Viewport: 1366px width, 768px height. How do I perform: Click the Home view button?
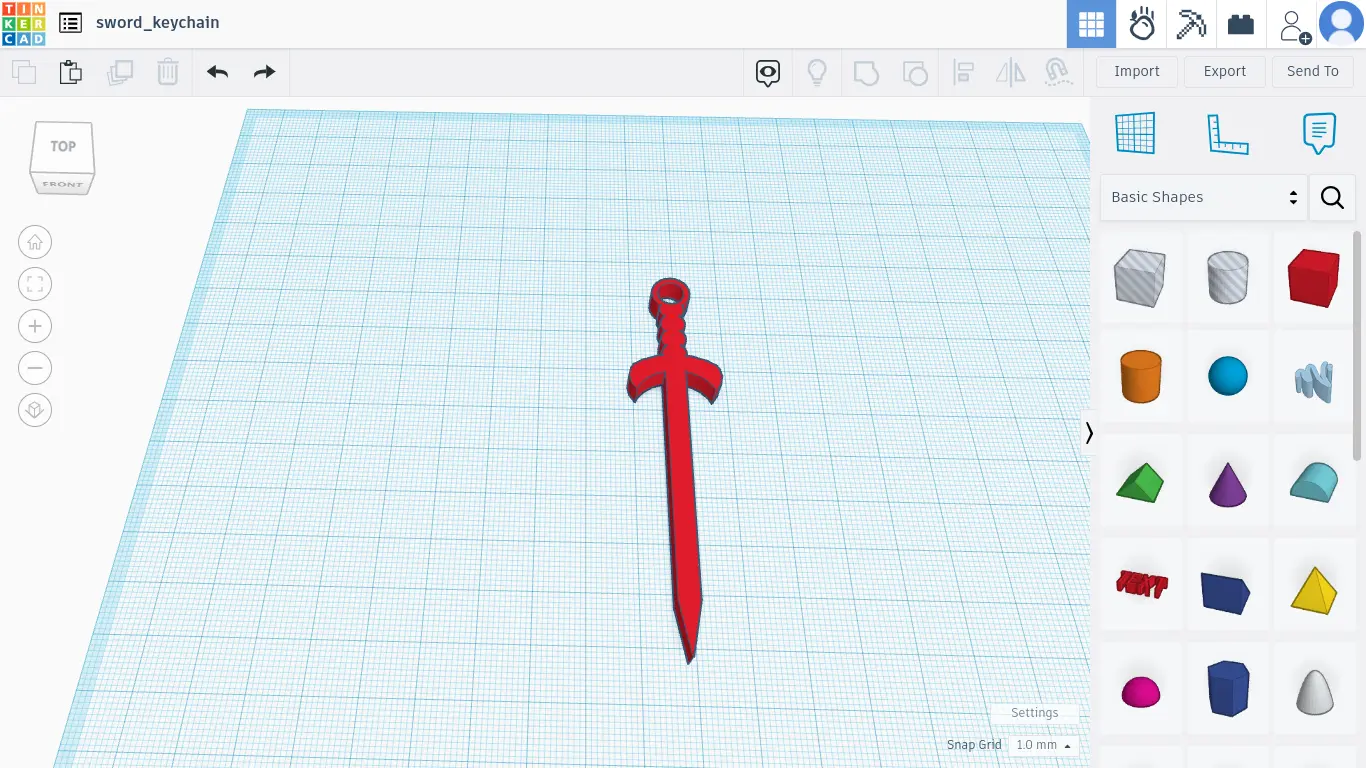coord(35,242)
